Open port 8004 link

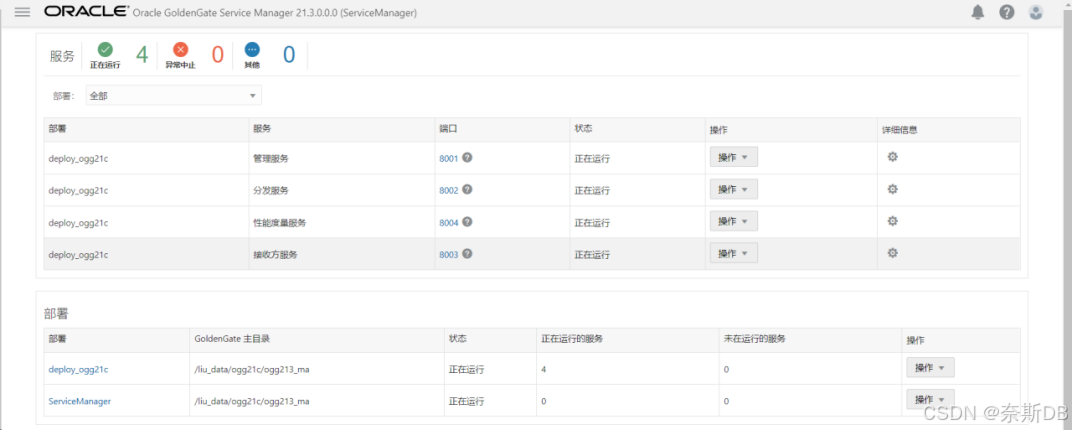[448, 223]
